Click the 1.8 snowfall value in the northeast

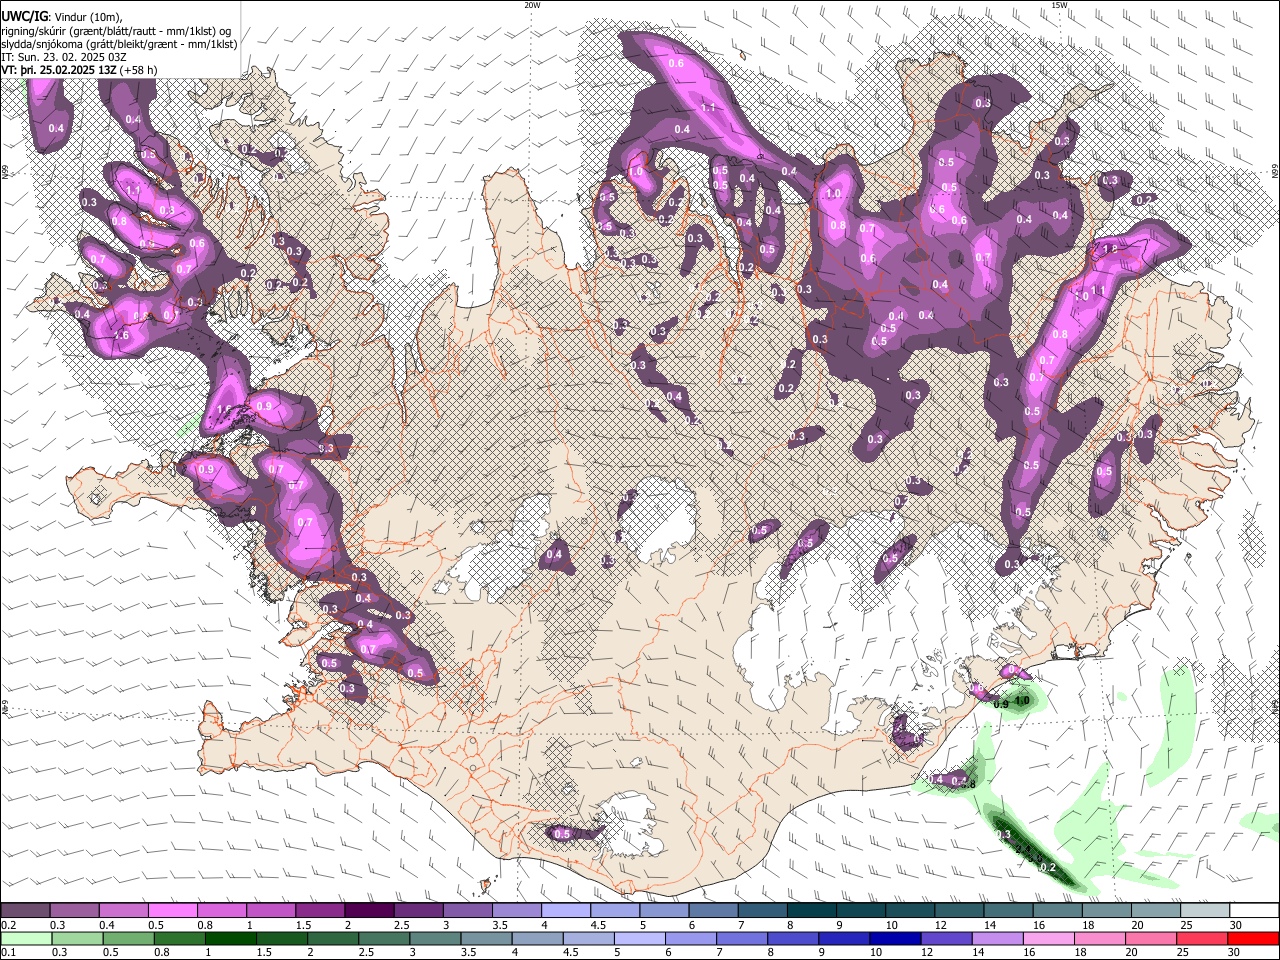pos(1108,249)
